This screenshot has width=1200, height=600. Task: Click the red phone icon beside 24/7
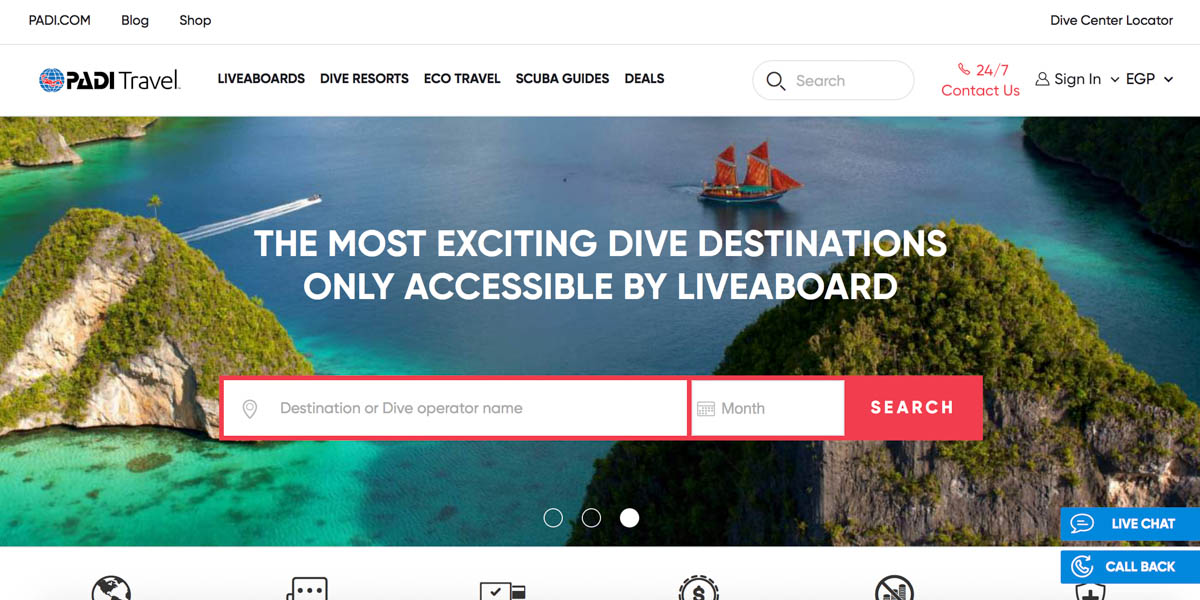963,70
